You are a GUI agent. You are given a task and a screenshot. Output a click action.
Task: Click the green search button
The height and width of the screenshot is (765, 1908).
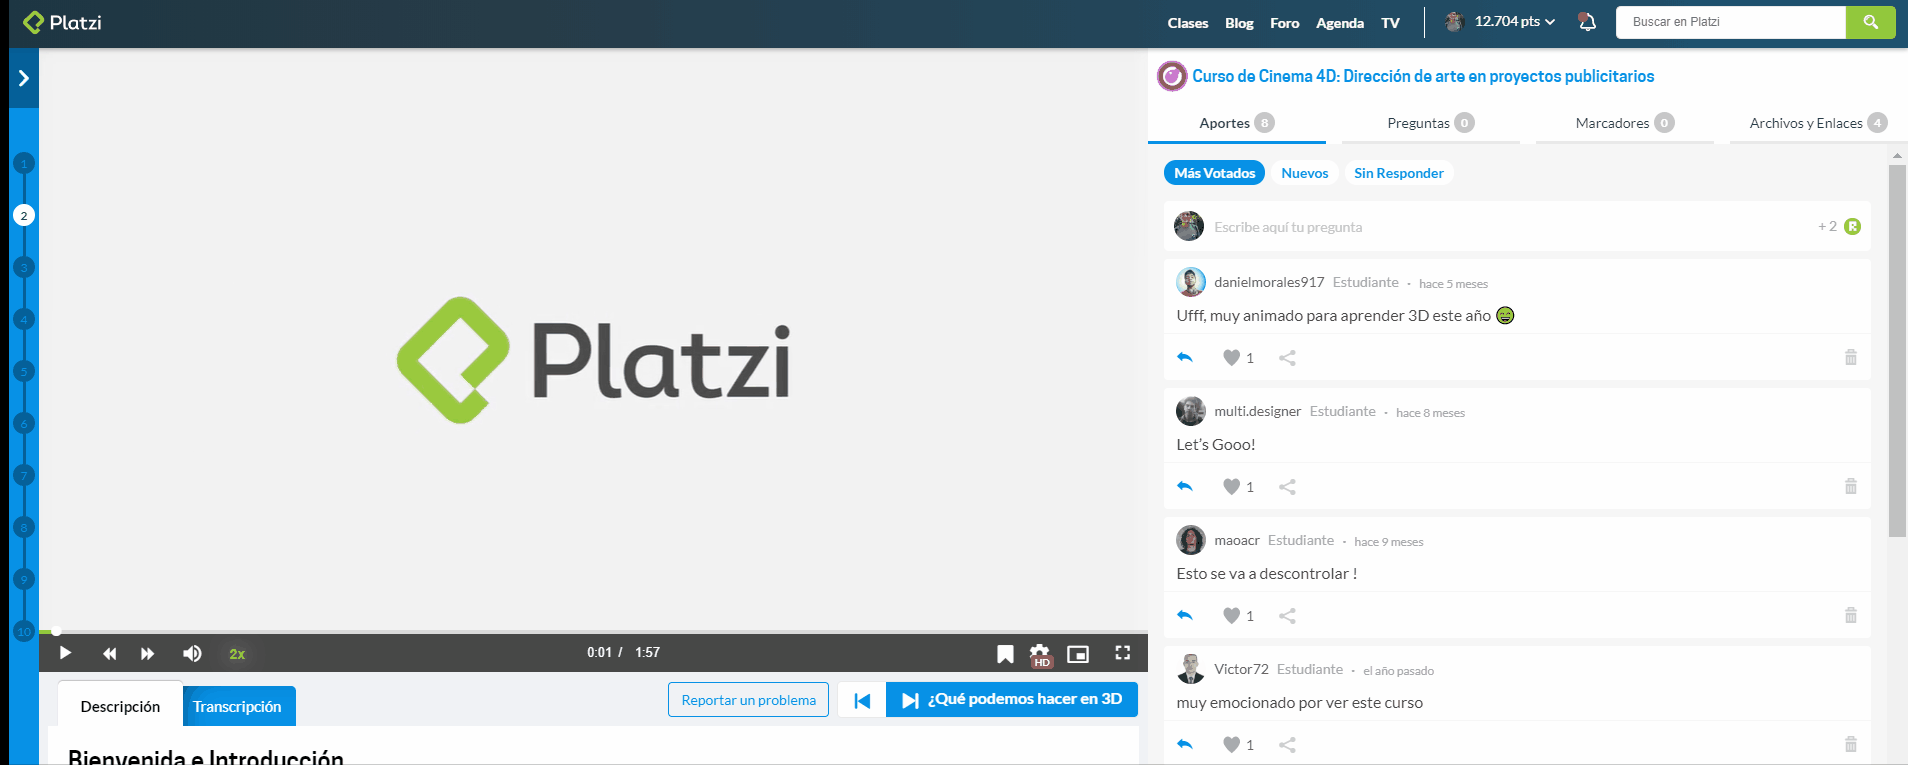pyautogui.click(x=1870, y=22)
